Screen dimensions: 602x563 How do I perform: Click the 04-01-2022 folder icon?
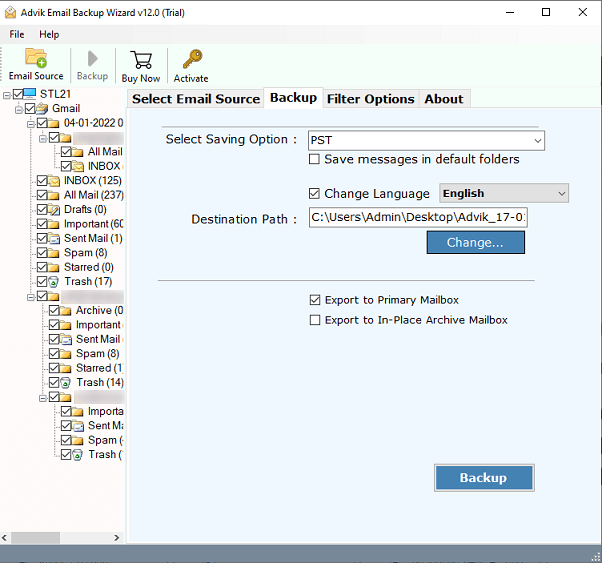[x=54, y=123]
